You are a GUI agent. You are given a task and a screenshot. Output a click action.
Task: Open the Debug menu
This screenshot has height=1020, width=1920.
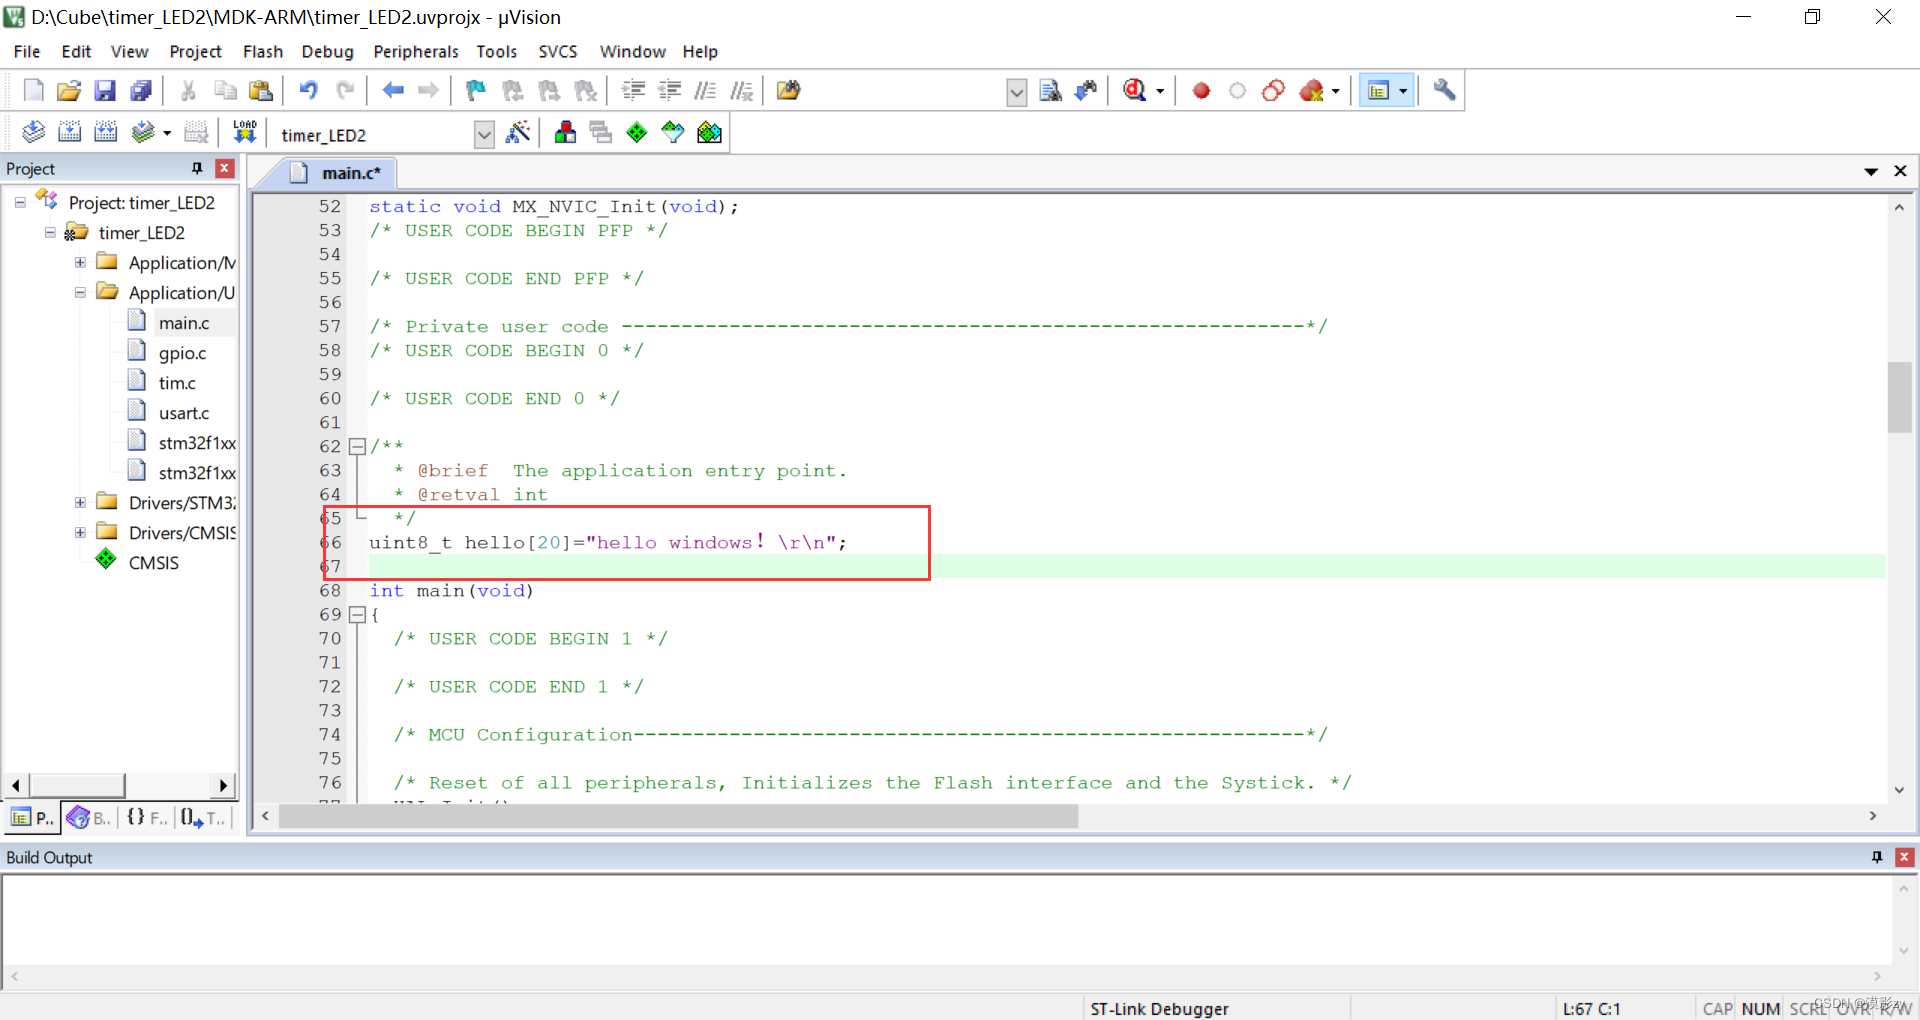click(x=328, y=51)
